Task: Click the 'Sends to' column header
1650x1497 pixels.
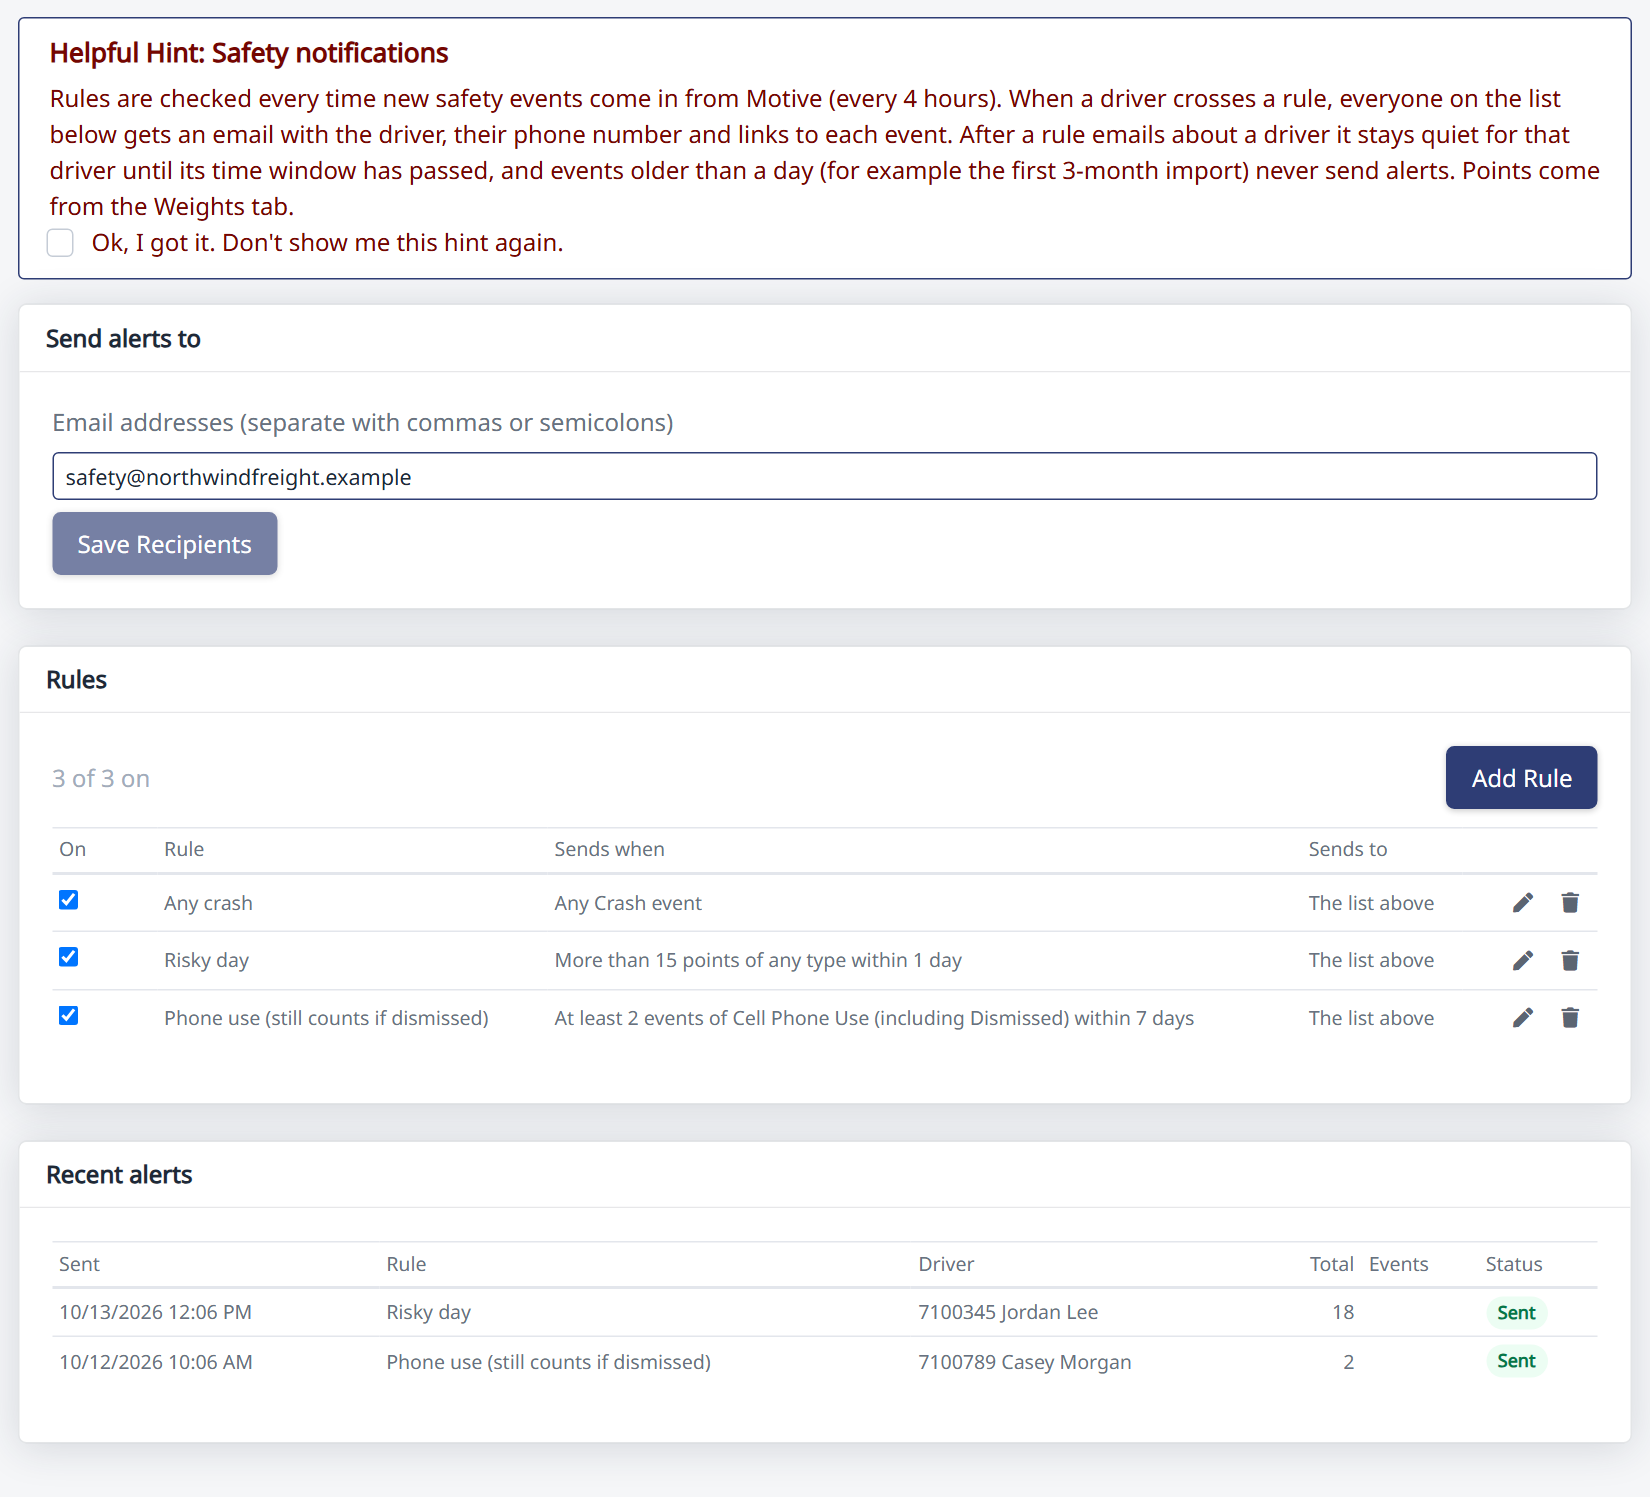Action: point(1347,849)
